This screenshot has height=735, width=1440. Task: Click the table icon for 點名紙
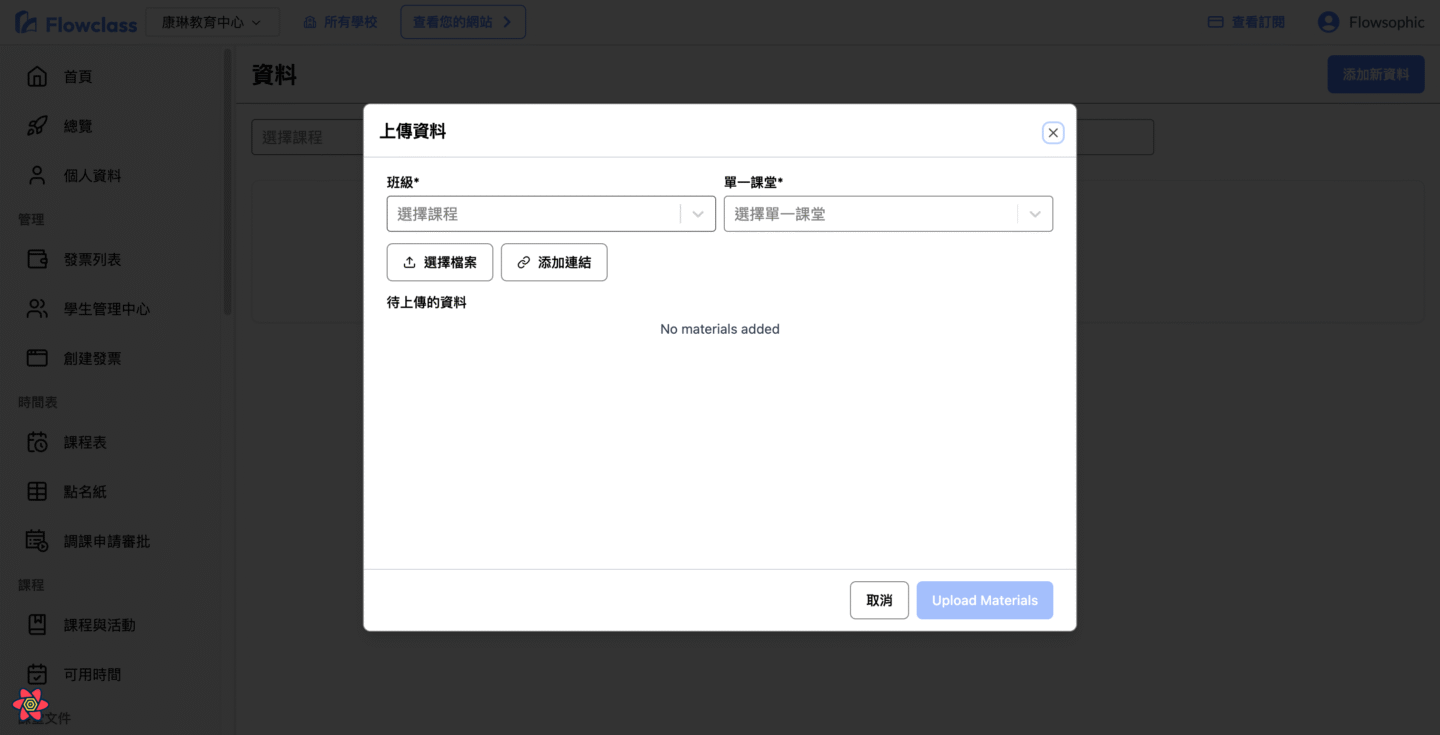(x=37, y=492)
